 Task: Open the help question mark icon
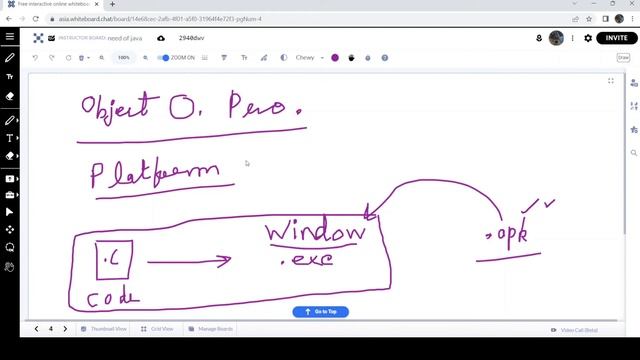pos(384,58)
